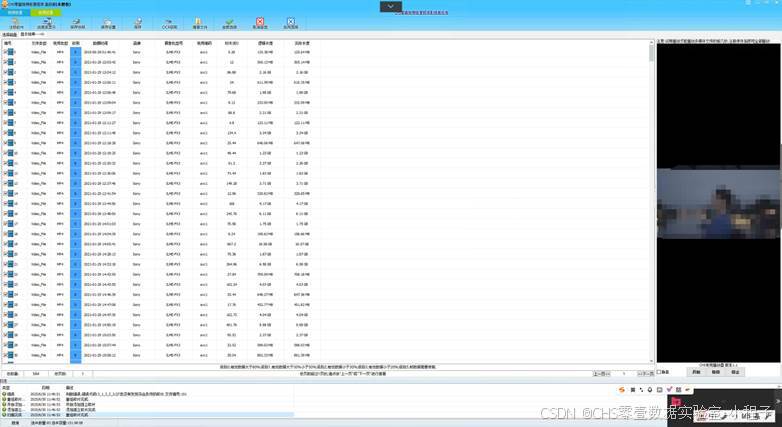Click the fifth toolbar icon with the document
This screenshot has width=782, height=427.
pyautogui.click(x=138, y=23)
